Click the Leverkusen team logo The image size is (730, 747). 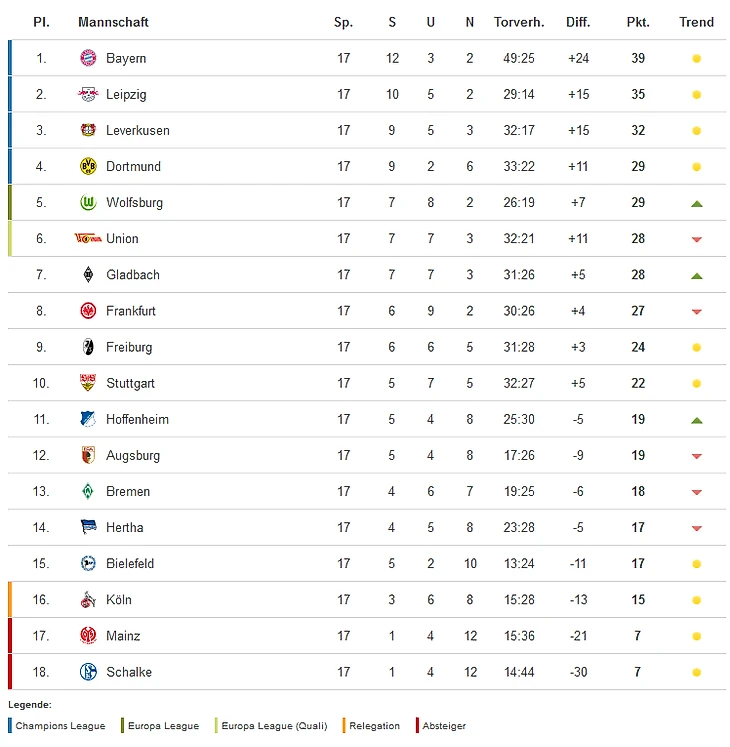click(x=88, y=130)
